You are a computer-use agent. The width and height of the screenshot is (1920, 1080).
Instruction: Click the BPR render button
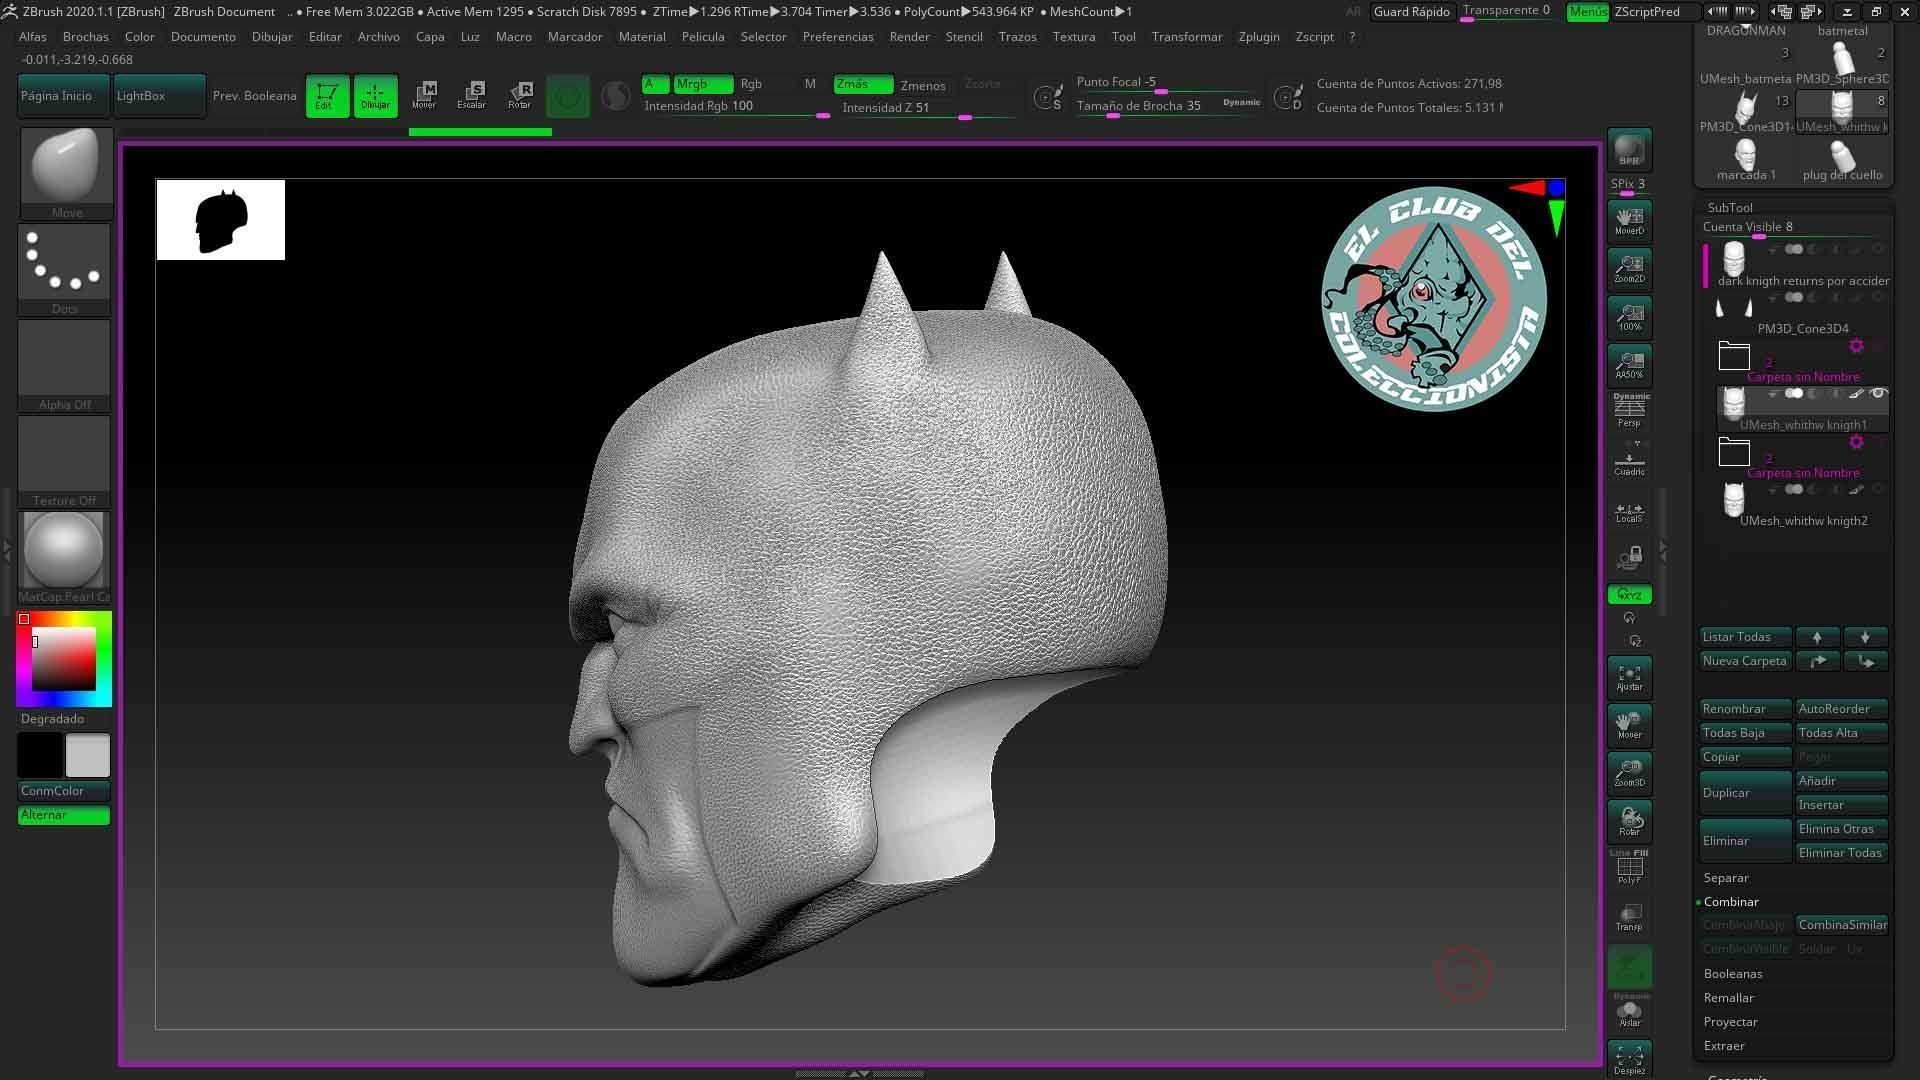pyautogui.click(x=1629, y=149)
